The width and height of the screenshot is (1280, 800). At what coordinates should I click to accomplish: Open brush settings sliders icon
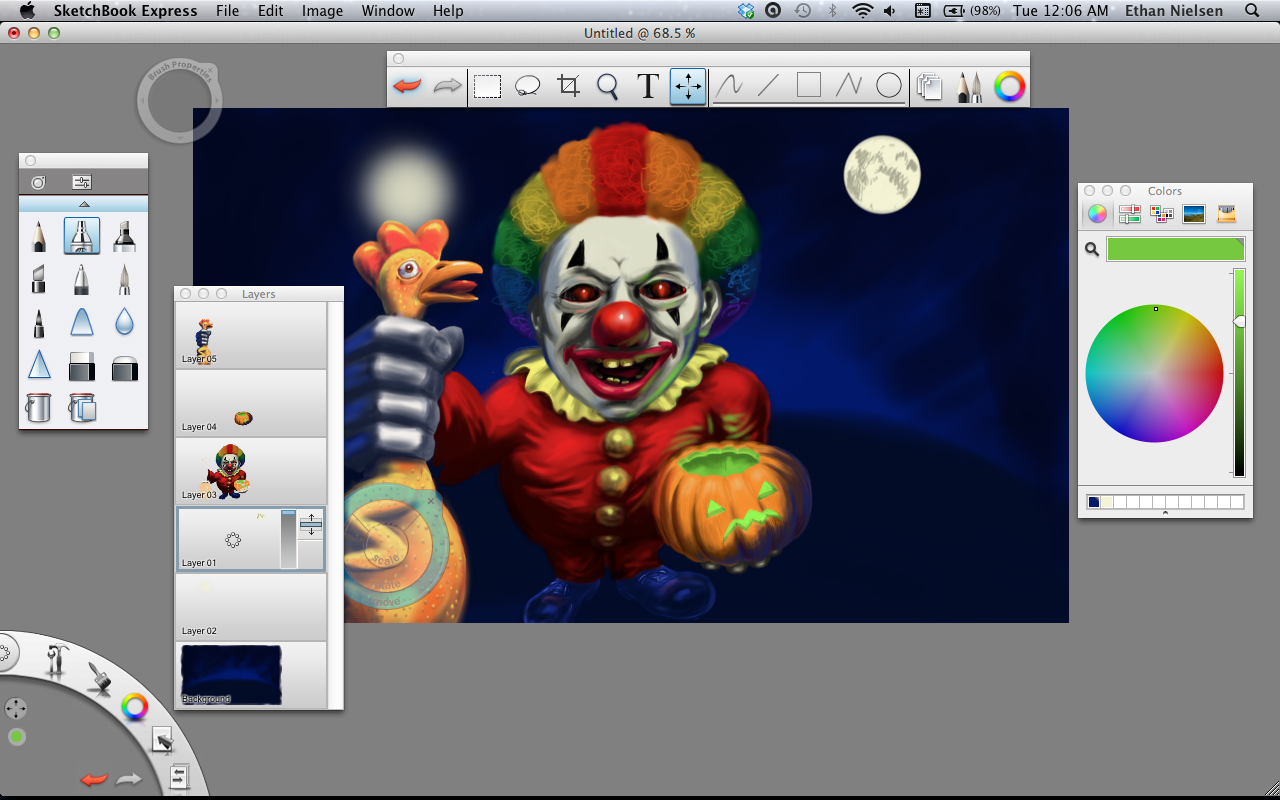pyautogui.click(x=82, y=182)
